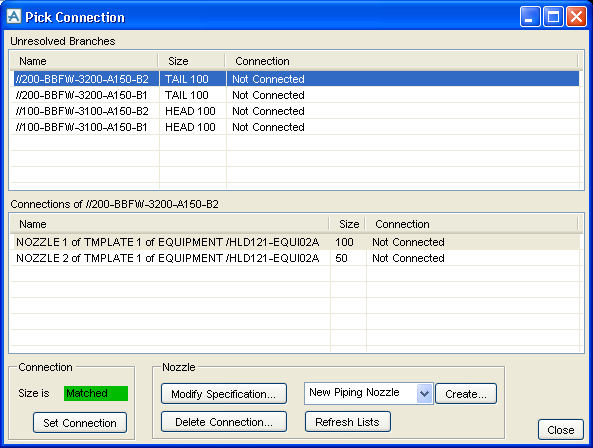593x448 pixels.
Task: Click the Refresh Lists button
Action: pos(348,422)
